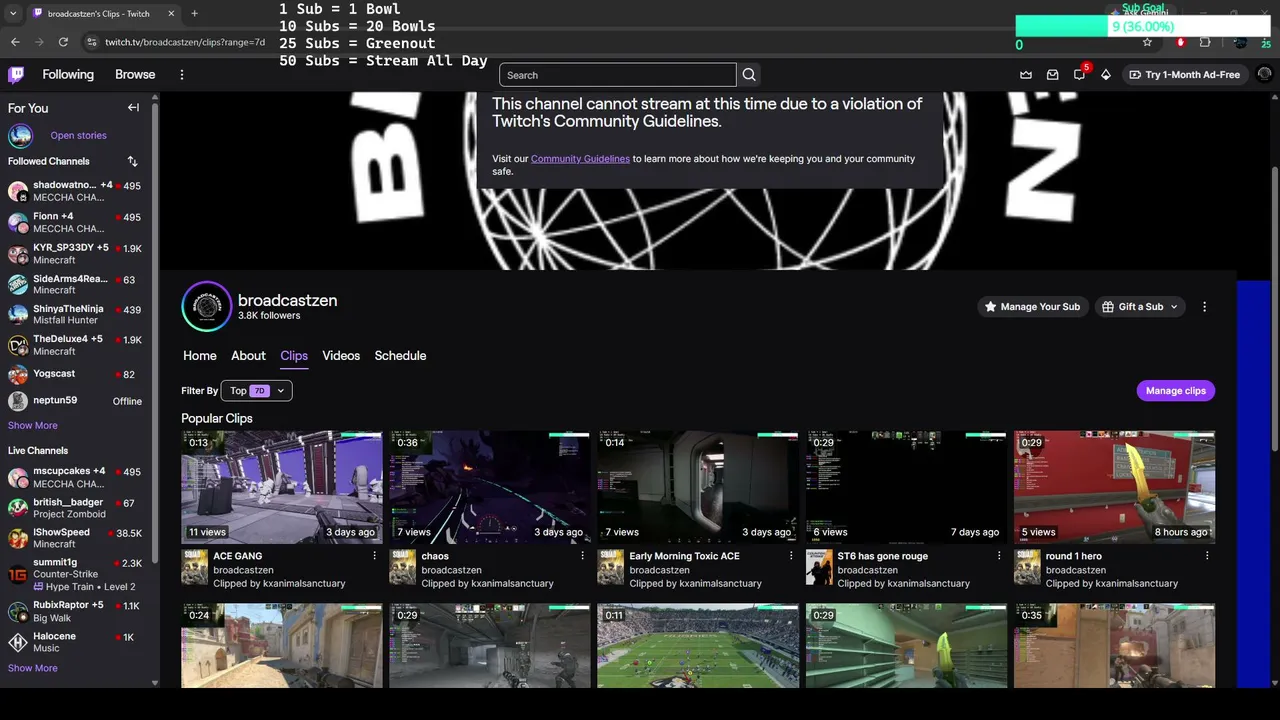Open the Twitch inbox icon

pos(1053,75)
